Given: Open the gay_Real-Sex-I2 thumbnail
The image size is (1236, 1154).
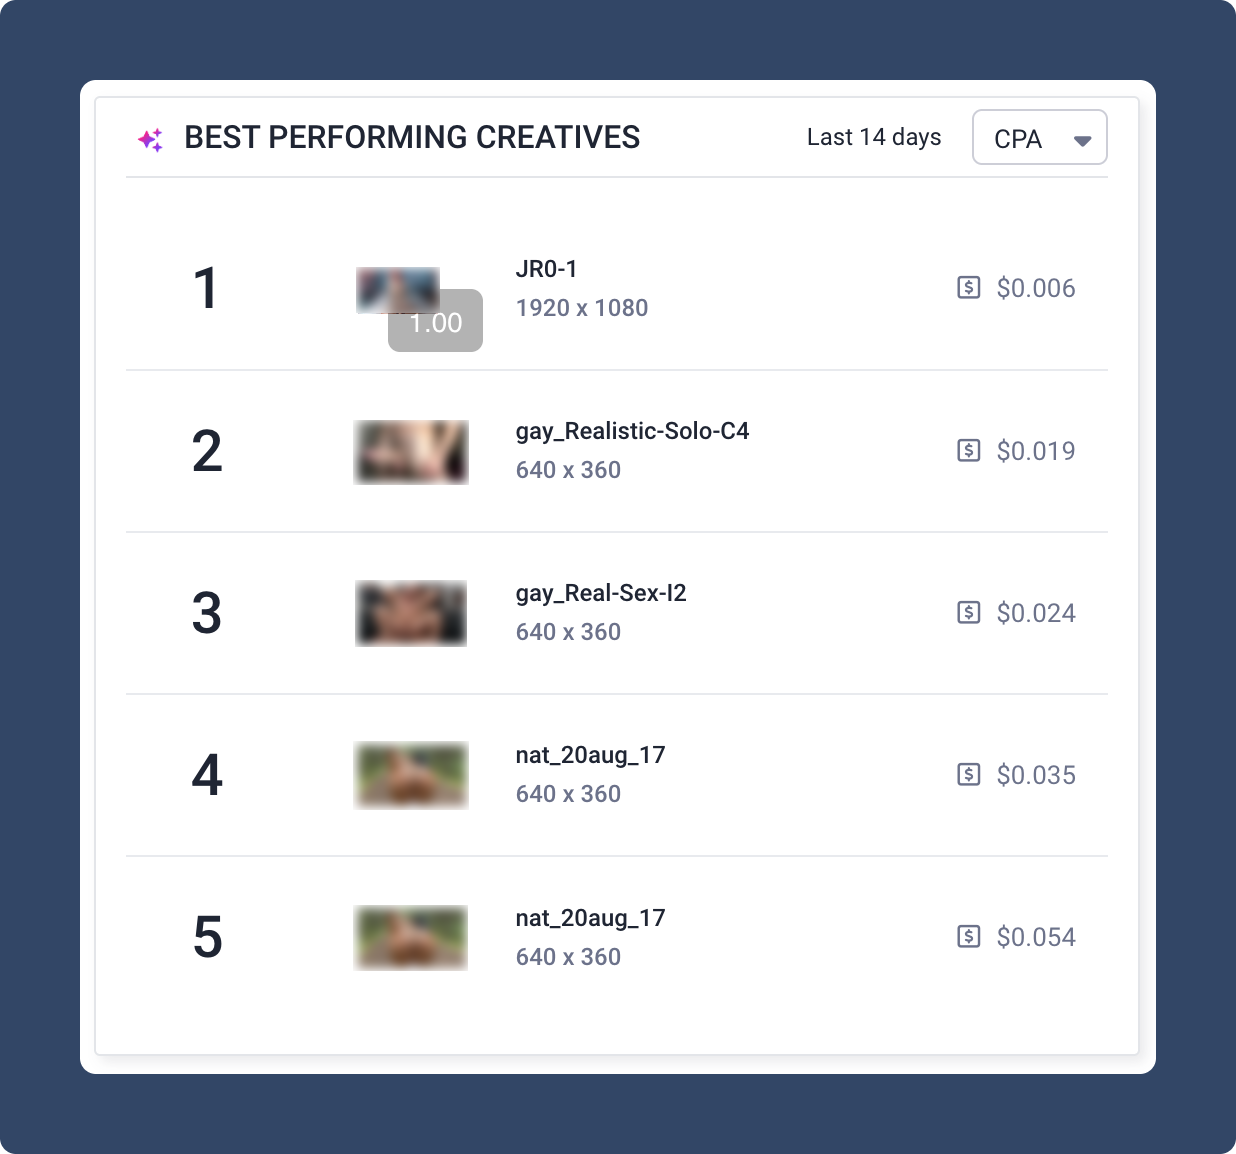Looking at the screenshot, I should click(x=411, y=614).
